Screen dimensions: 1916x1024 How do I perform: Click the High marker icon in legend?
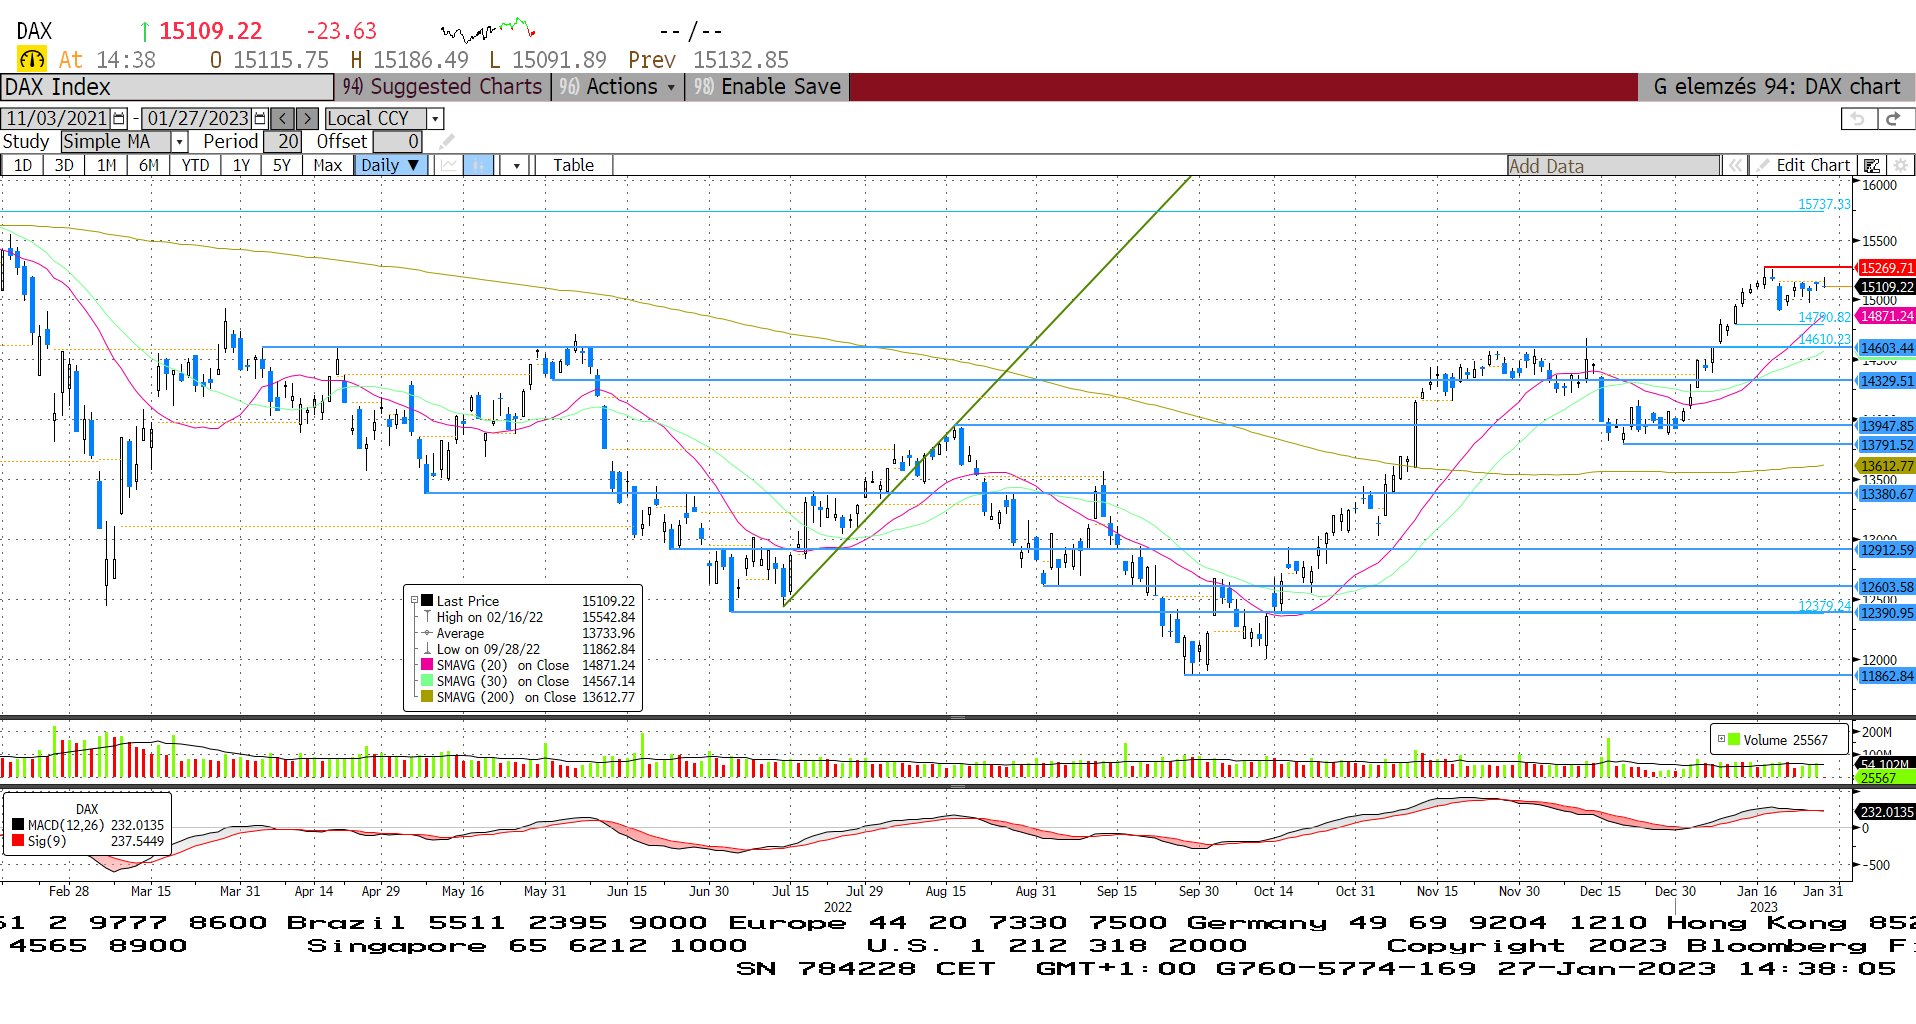(x=427, y=617)
